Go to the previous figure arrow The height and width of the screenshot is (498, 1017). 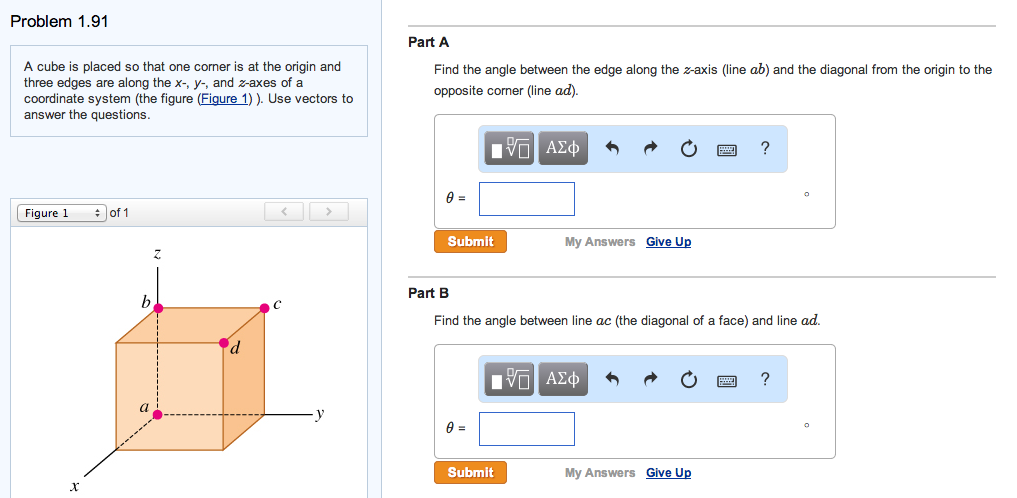[284, 212]
